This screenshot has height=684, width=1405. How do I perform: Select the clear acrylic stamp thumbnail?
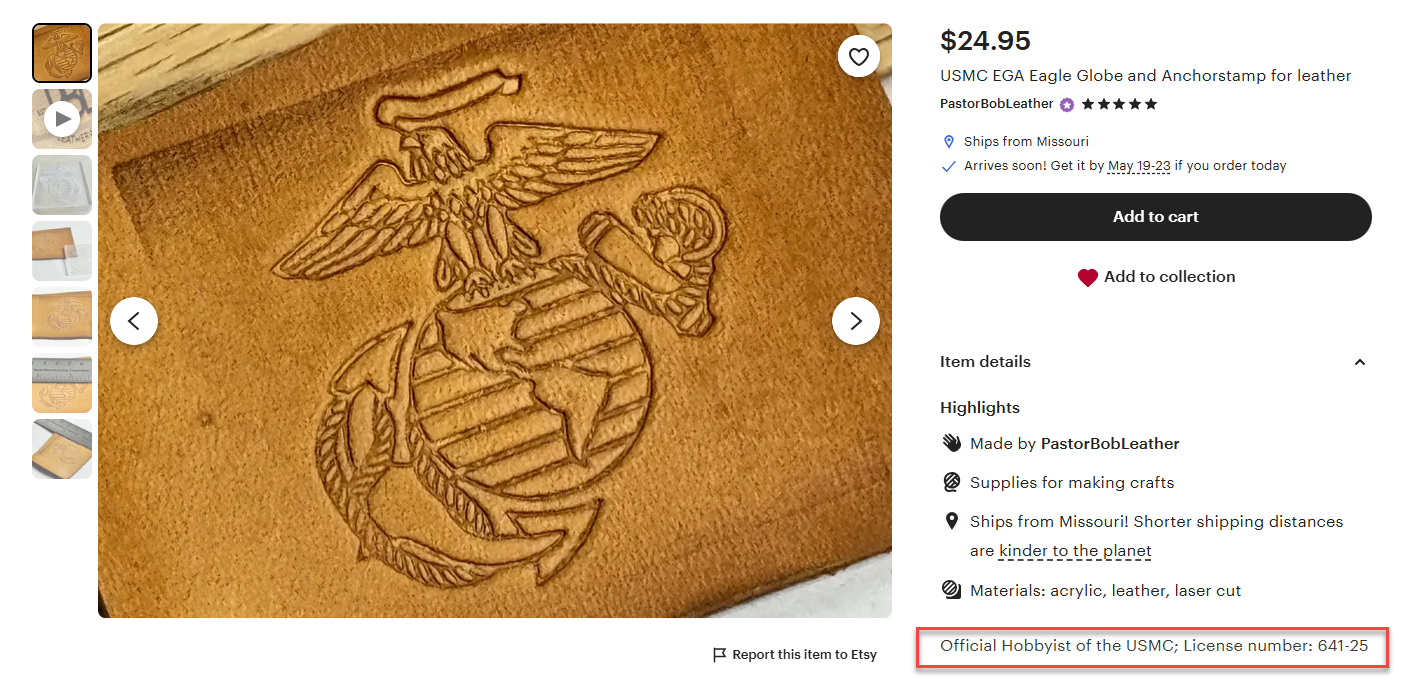[62, 185]
